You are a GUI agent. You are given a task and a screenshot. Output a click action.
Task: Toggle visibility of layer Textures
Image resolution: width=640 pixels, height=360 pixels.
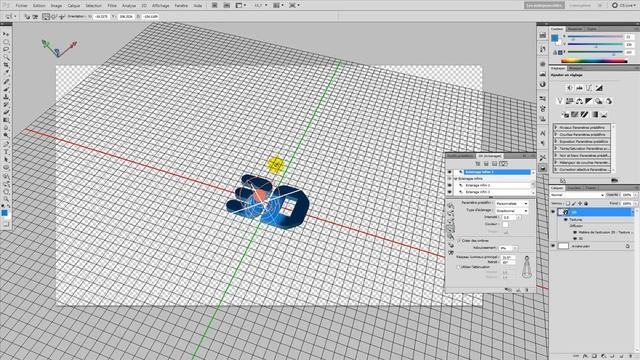click(x=566, y=220)
